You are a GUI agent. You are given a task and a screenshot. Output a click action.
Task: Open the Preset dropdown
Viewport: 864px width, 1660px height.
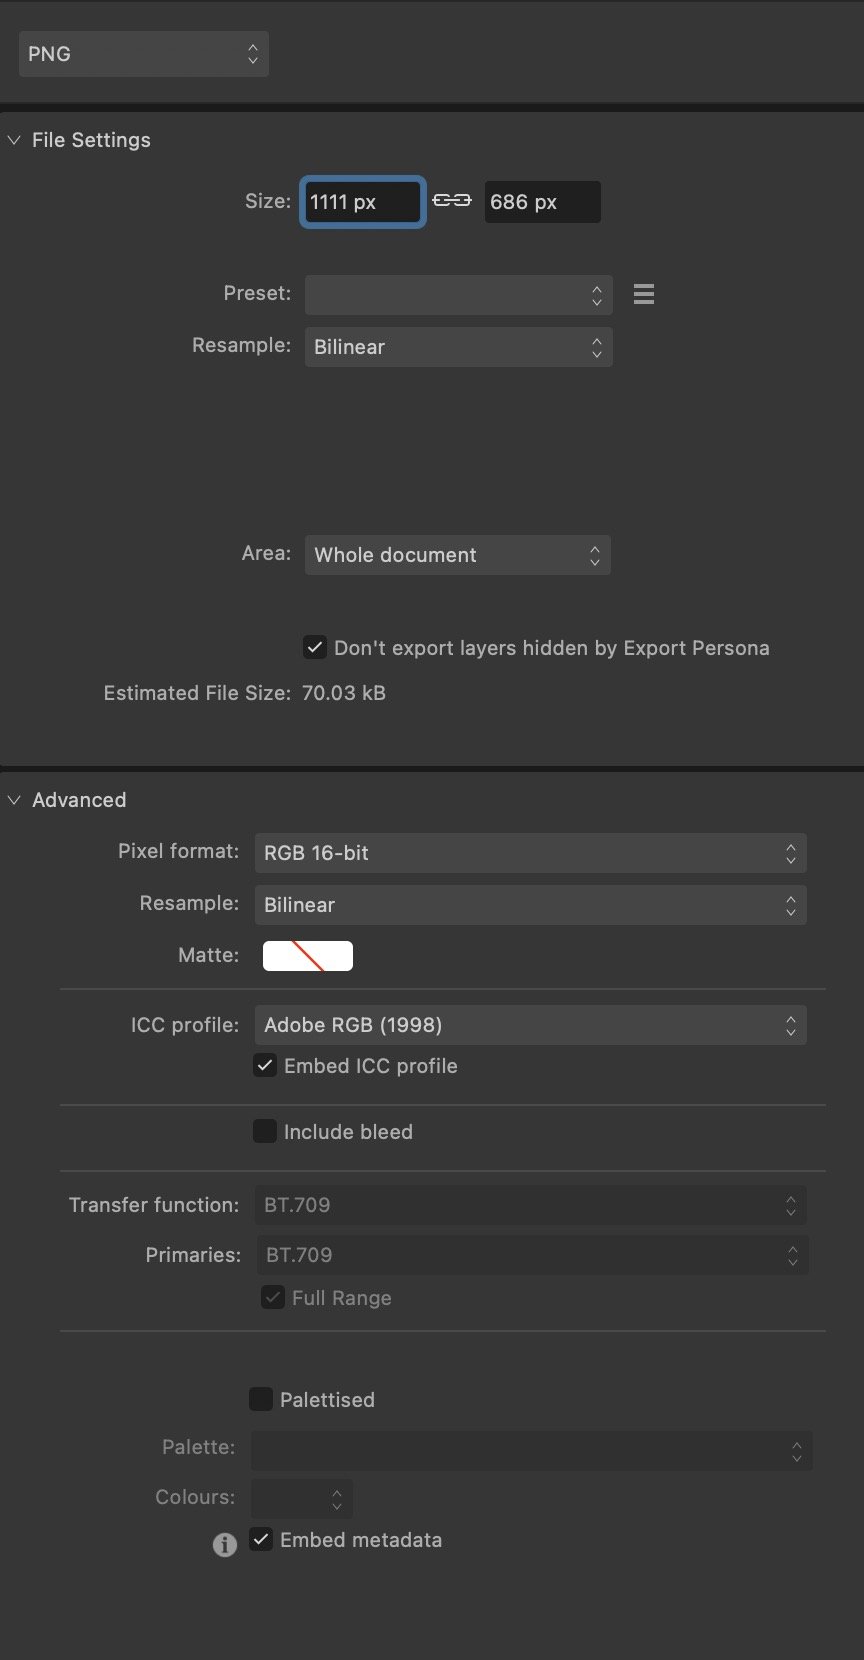(x=458, y=294)
